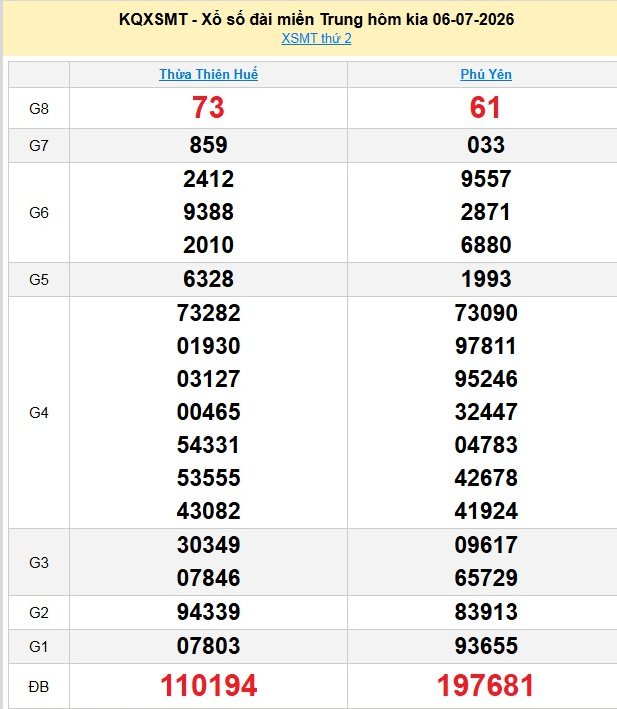Select the ĐB row label
Screen dimensions: 617x709
point(39,686)
